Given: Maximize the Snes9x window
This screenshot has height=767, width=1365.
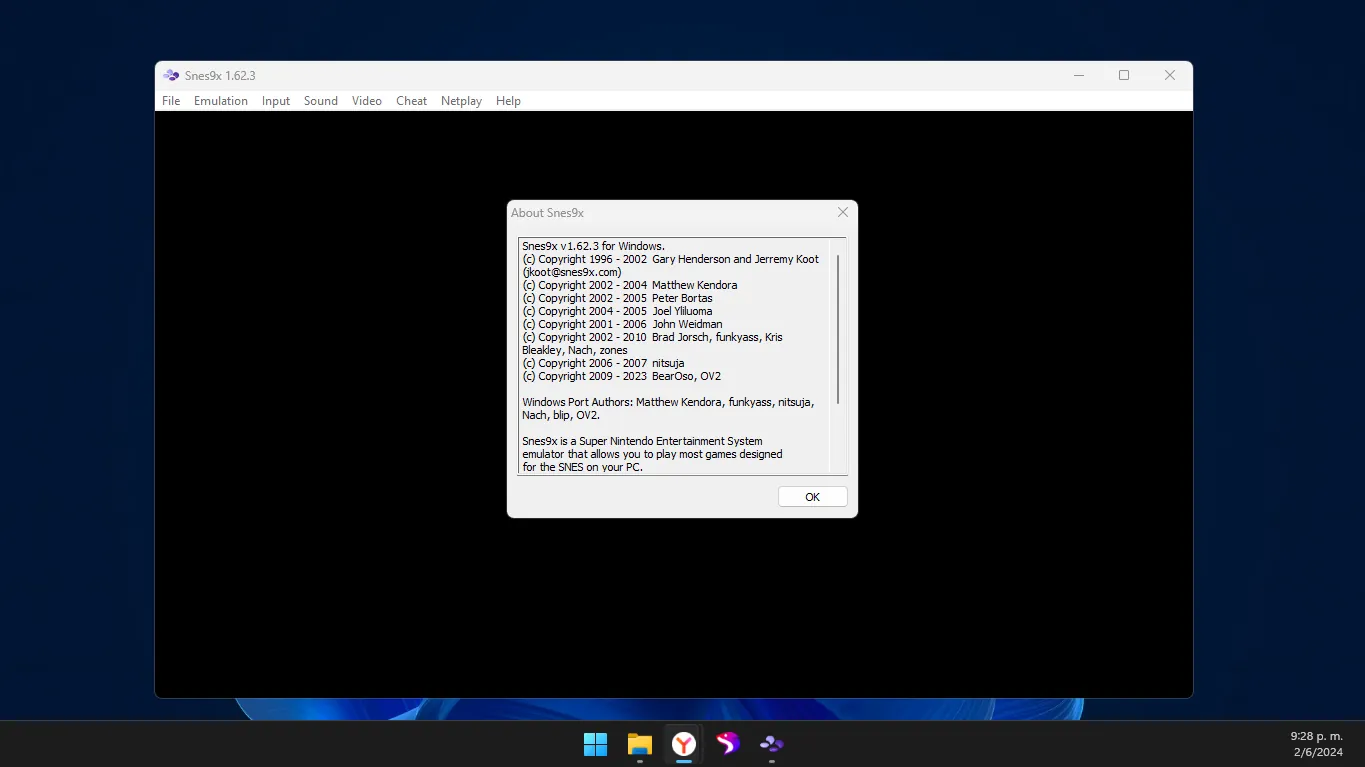Looking at the screenshot, I should click(x=1124, y=75).
